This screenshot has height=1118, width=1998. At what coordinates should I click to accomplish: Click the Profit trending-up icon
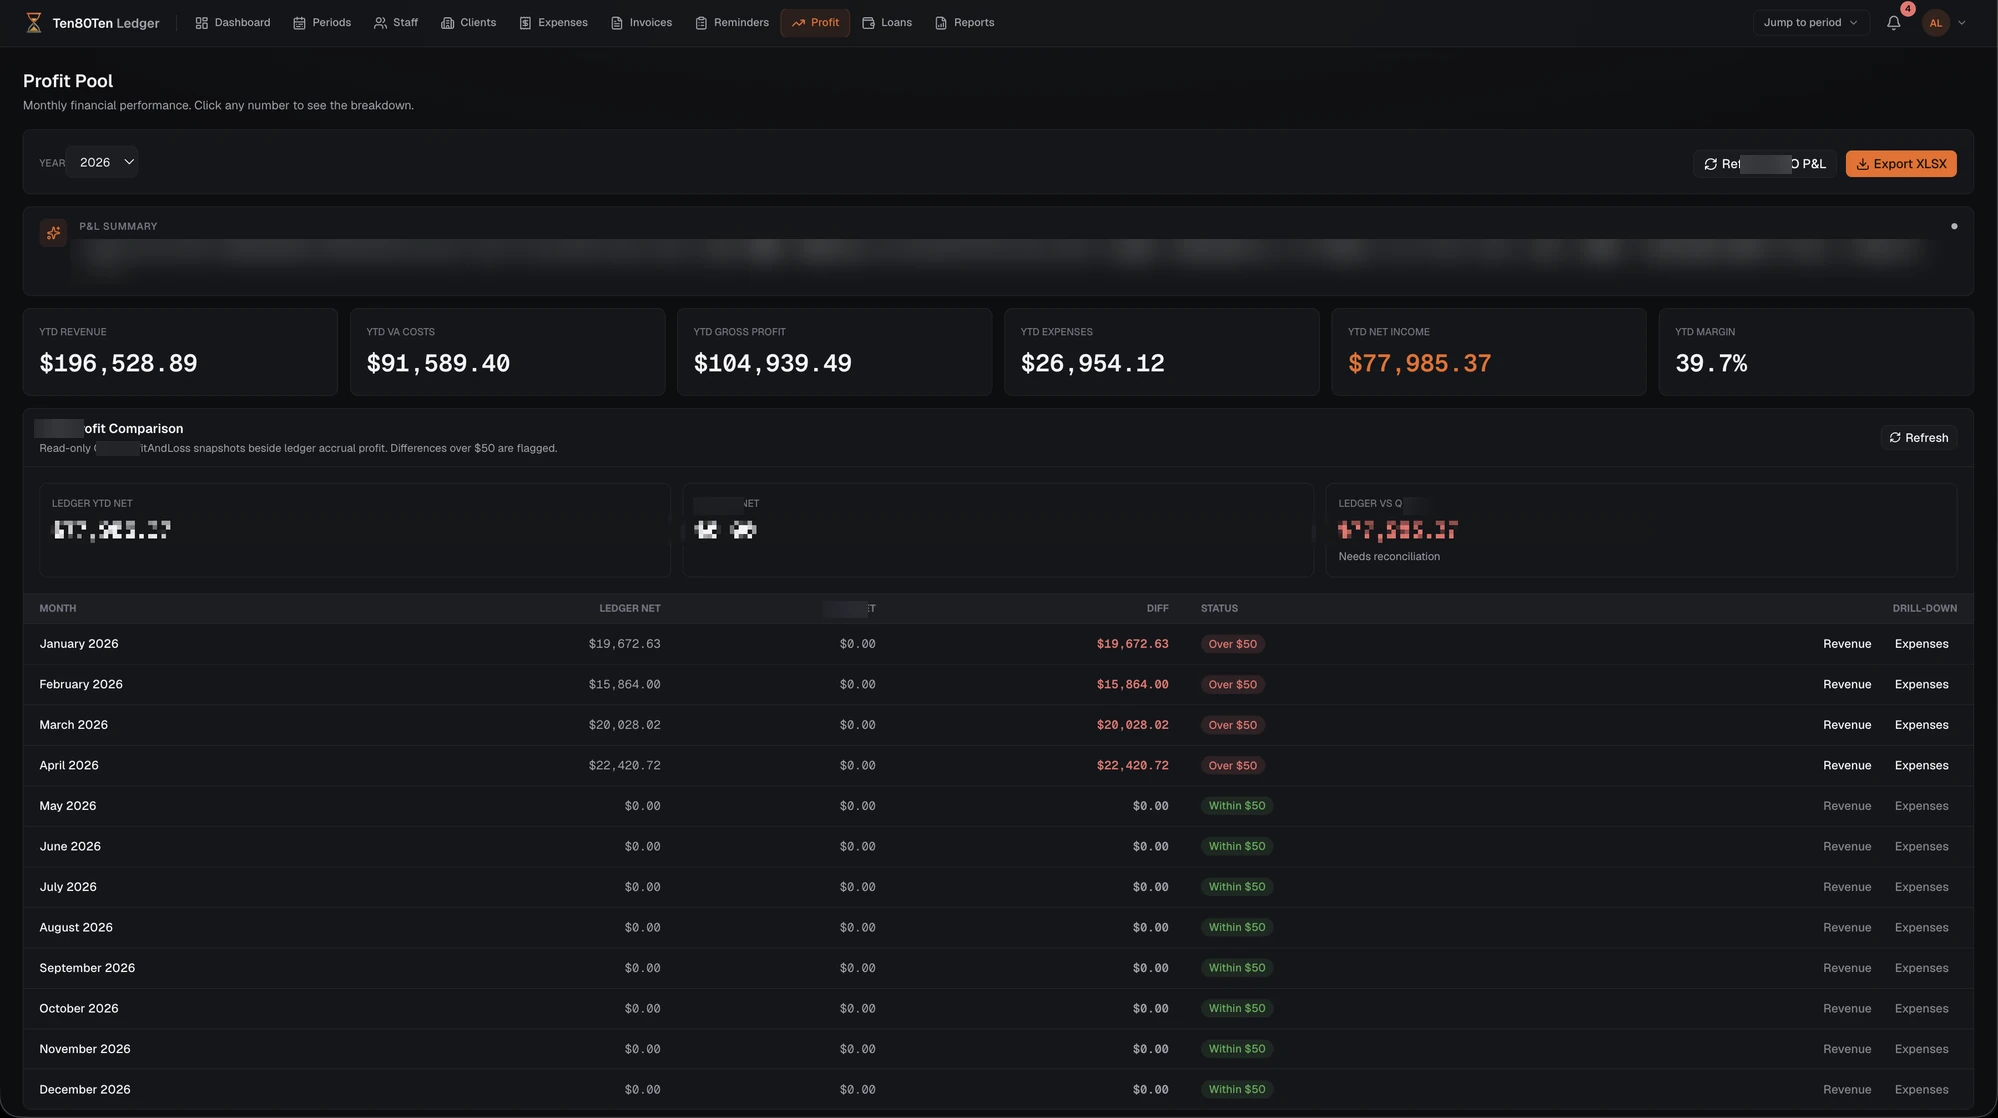point(798,23)
